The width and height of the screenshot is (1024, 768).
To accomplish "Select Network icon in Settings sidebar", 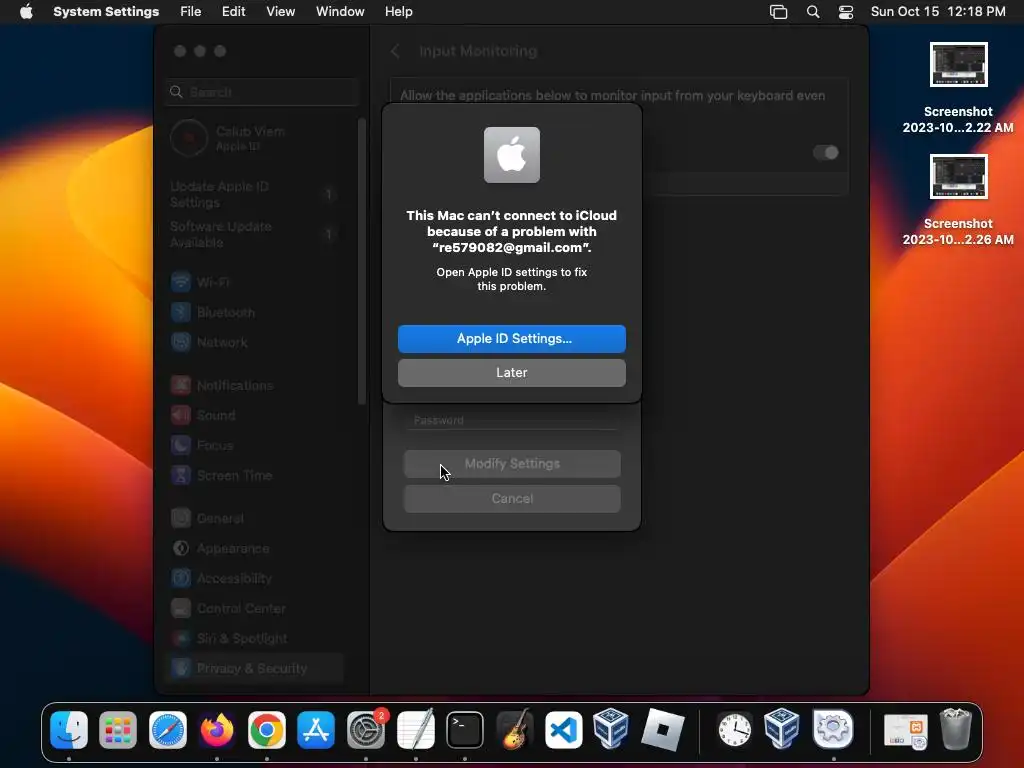I will (181, 342).
